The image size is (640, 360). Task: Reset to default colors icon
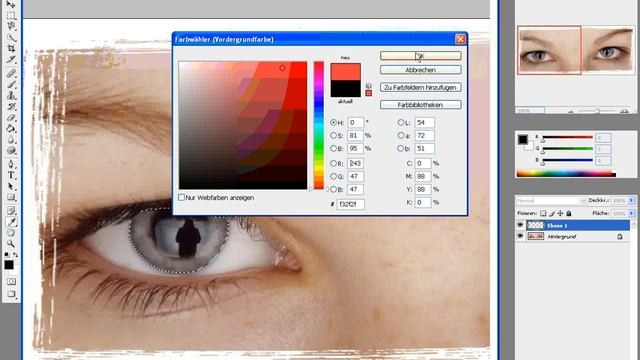tap(7, 255)
